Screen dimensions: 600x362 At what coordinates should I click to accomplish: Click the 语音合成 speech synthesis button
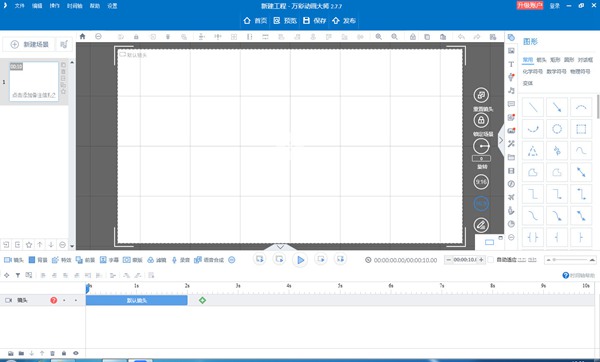pos(209,260)
